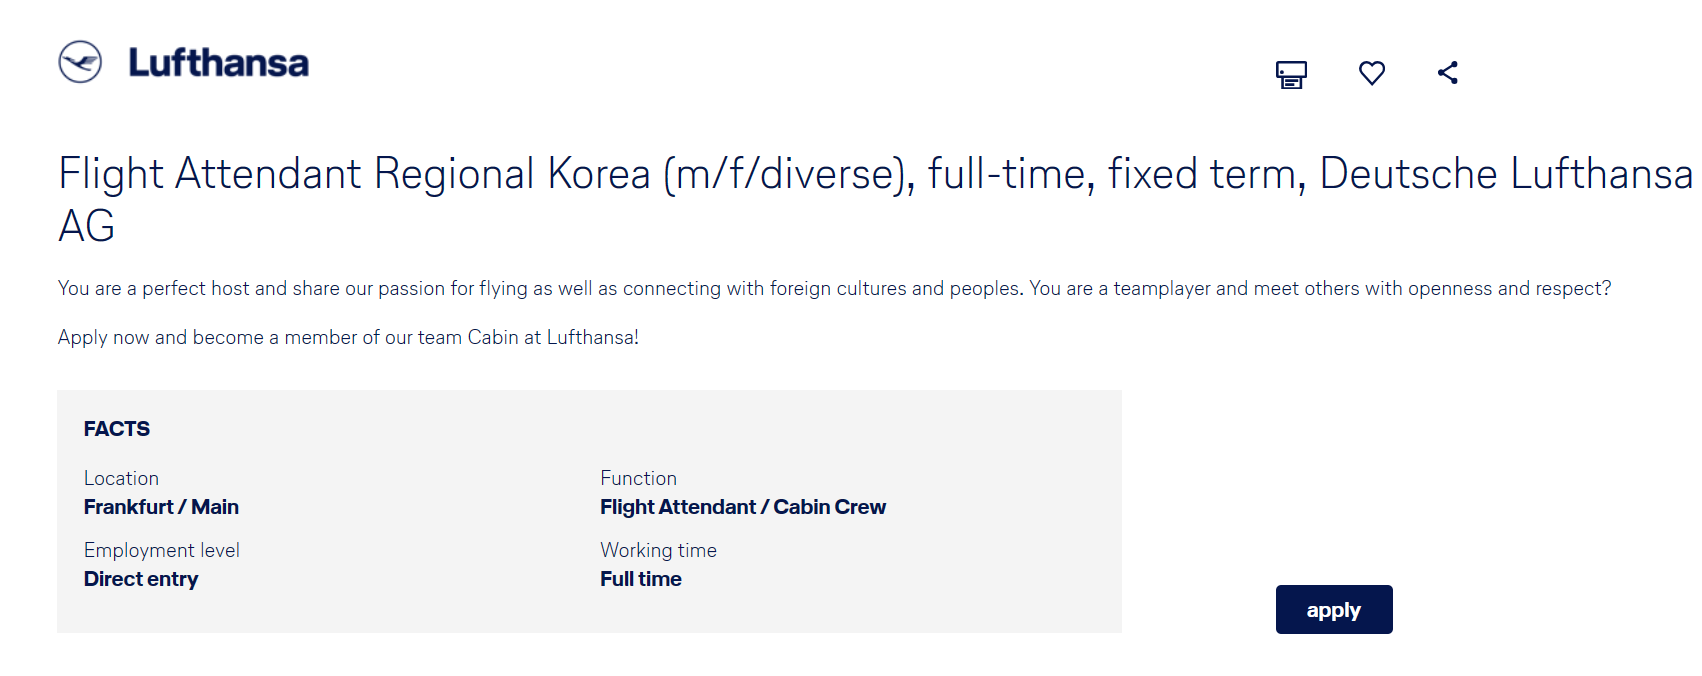Open homepage via Lufthansa wordmark

click(x=218, y=63)
